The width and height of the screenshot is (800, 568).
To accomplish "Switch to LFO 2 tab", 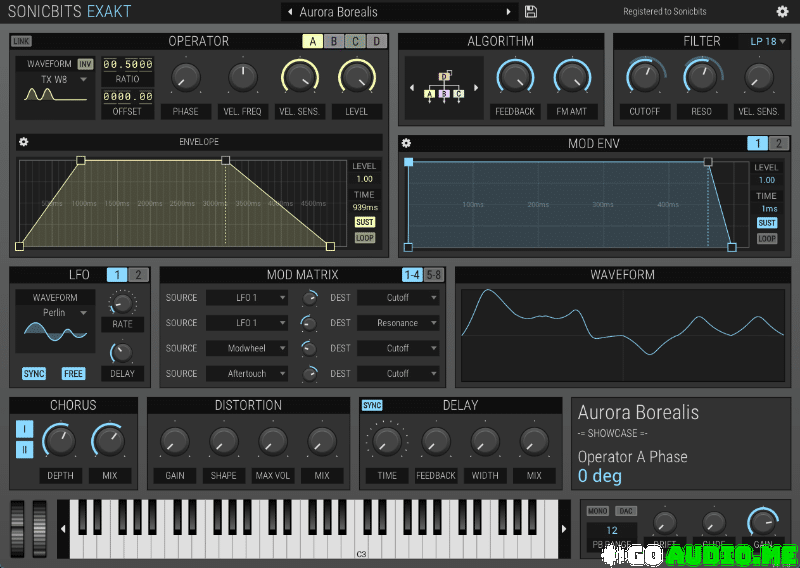I will point(138,275).
